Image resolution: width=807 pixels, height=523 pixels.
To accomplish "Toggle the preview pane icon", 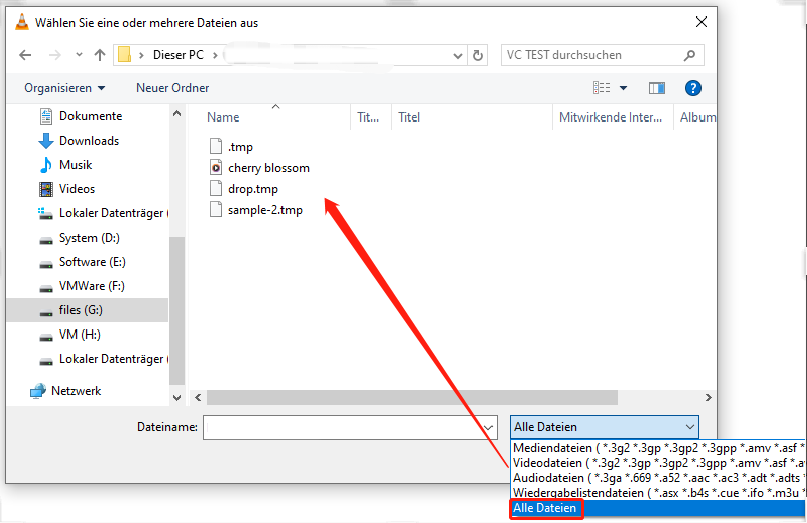I will pyautogui.click(x=656, y=88).
